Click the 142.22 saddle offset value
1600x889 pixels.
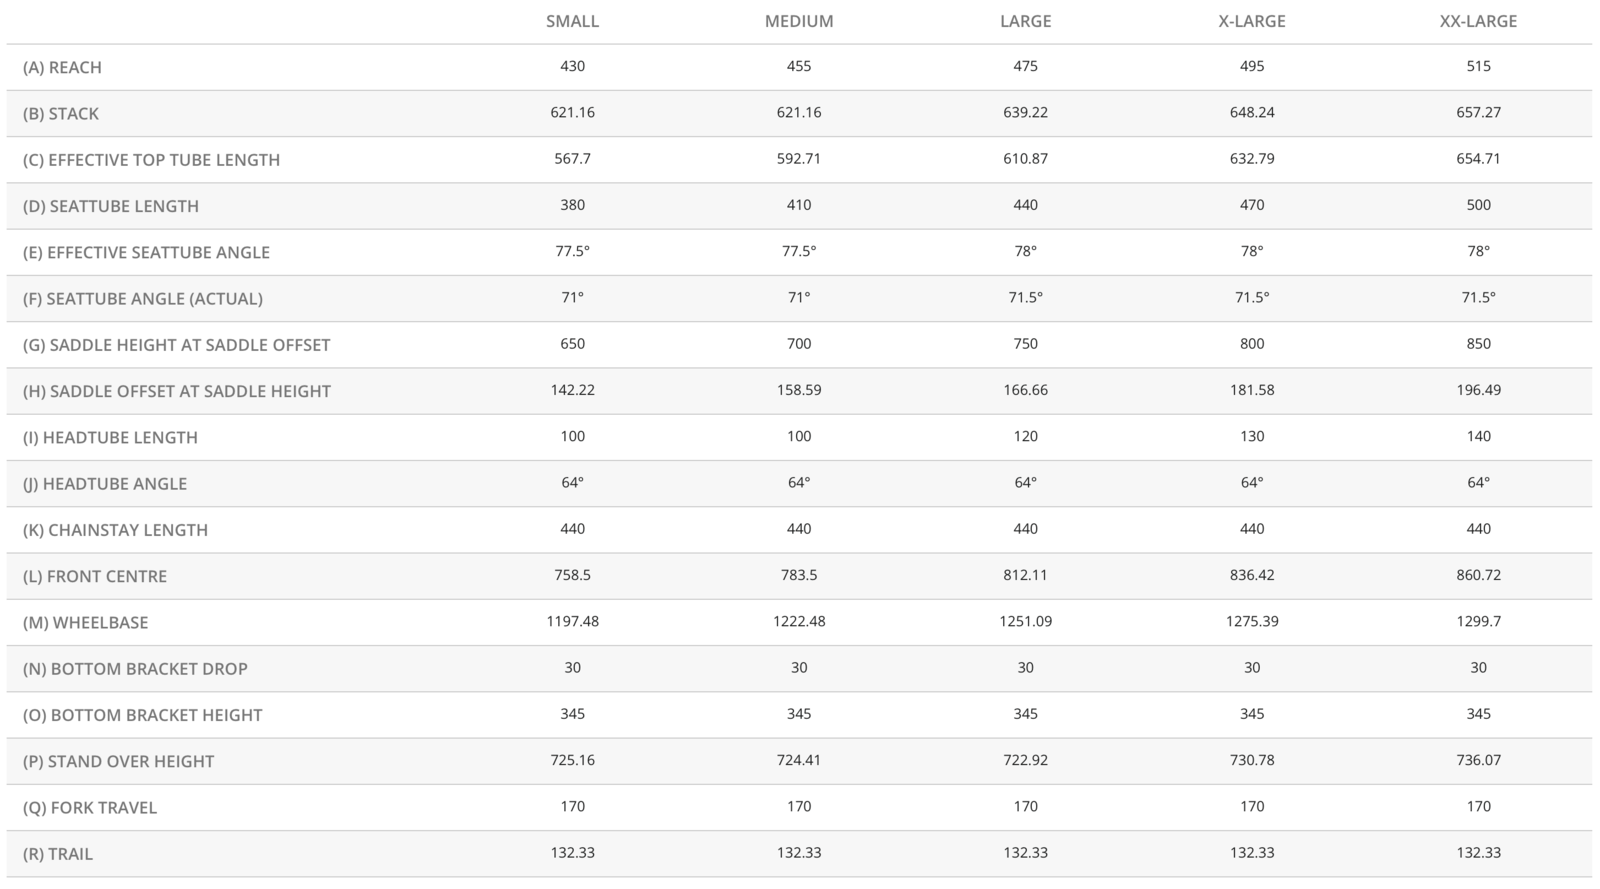coord(572,390)
